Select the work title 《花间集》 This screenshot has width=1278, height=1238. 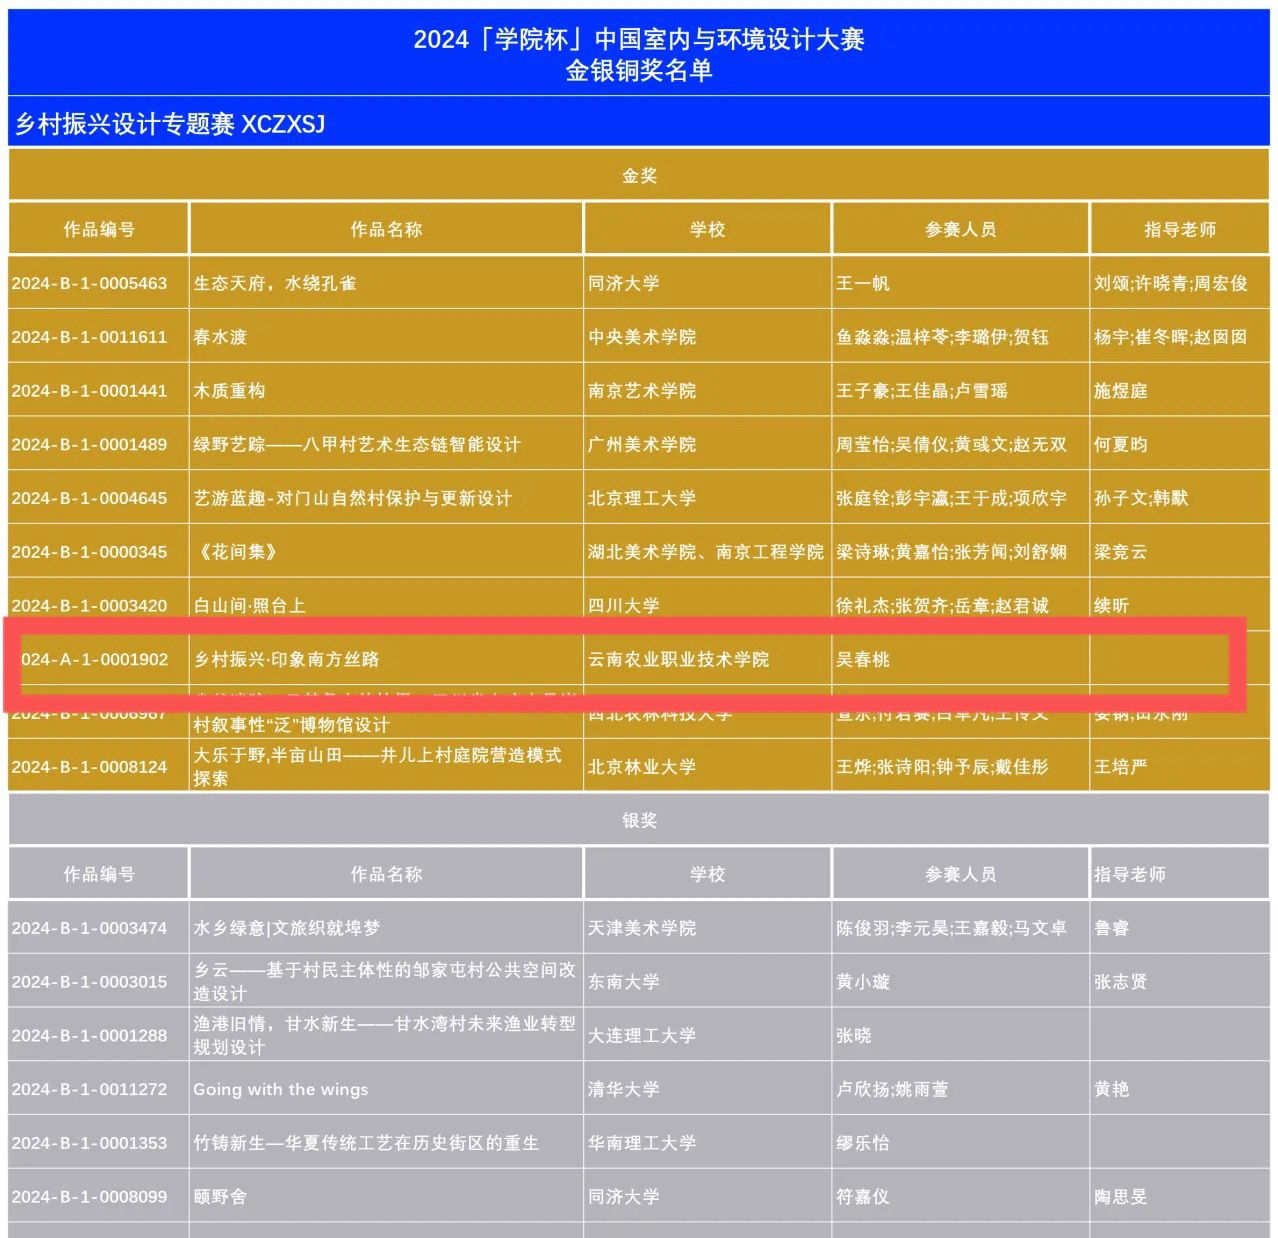click(235, 552)
